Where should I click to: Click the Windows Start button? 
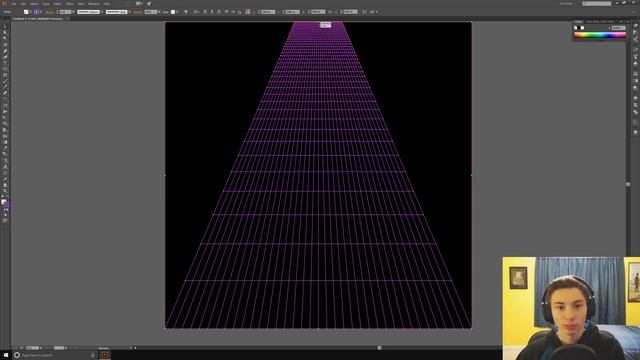(6, 355)
